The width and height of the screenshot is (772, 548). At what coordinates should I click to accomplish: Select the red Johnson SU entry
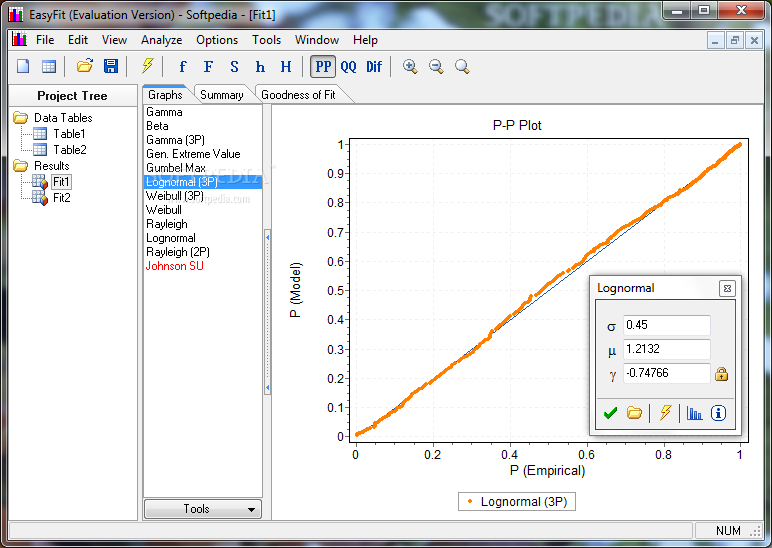(203, 266)
